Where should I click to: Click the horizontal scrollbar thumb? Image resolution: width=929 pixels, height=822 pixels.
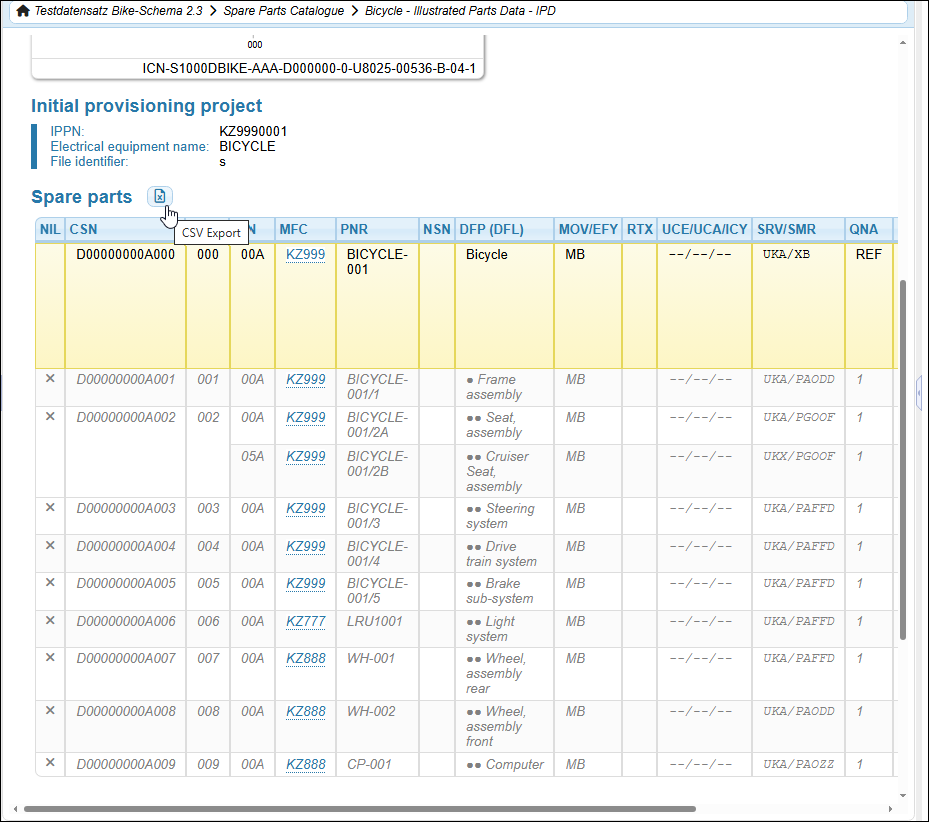(x=360, y=809)
